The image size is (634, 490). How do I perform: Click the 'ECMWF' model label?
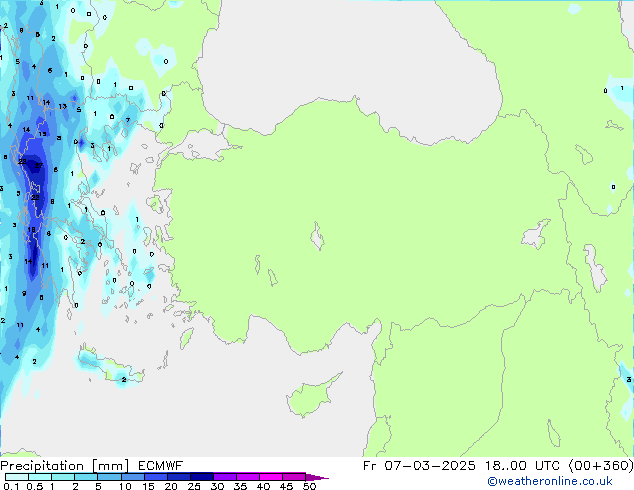[160, 466]
